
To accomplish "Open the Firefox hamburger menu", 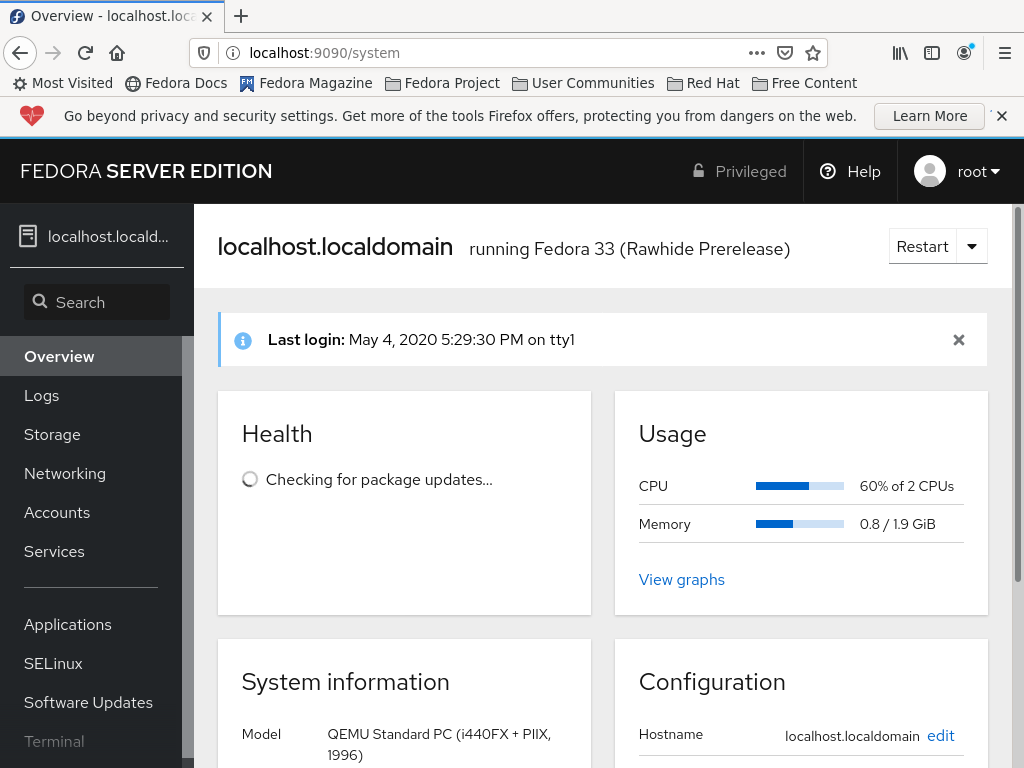I will point(1005,53).
